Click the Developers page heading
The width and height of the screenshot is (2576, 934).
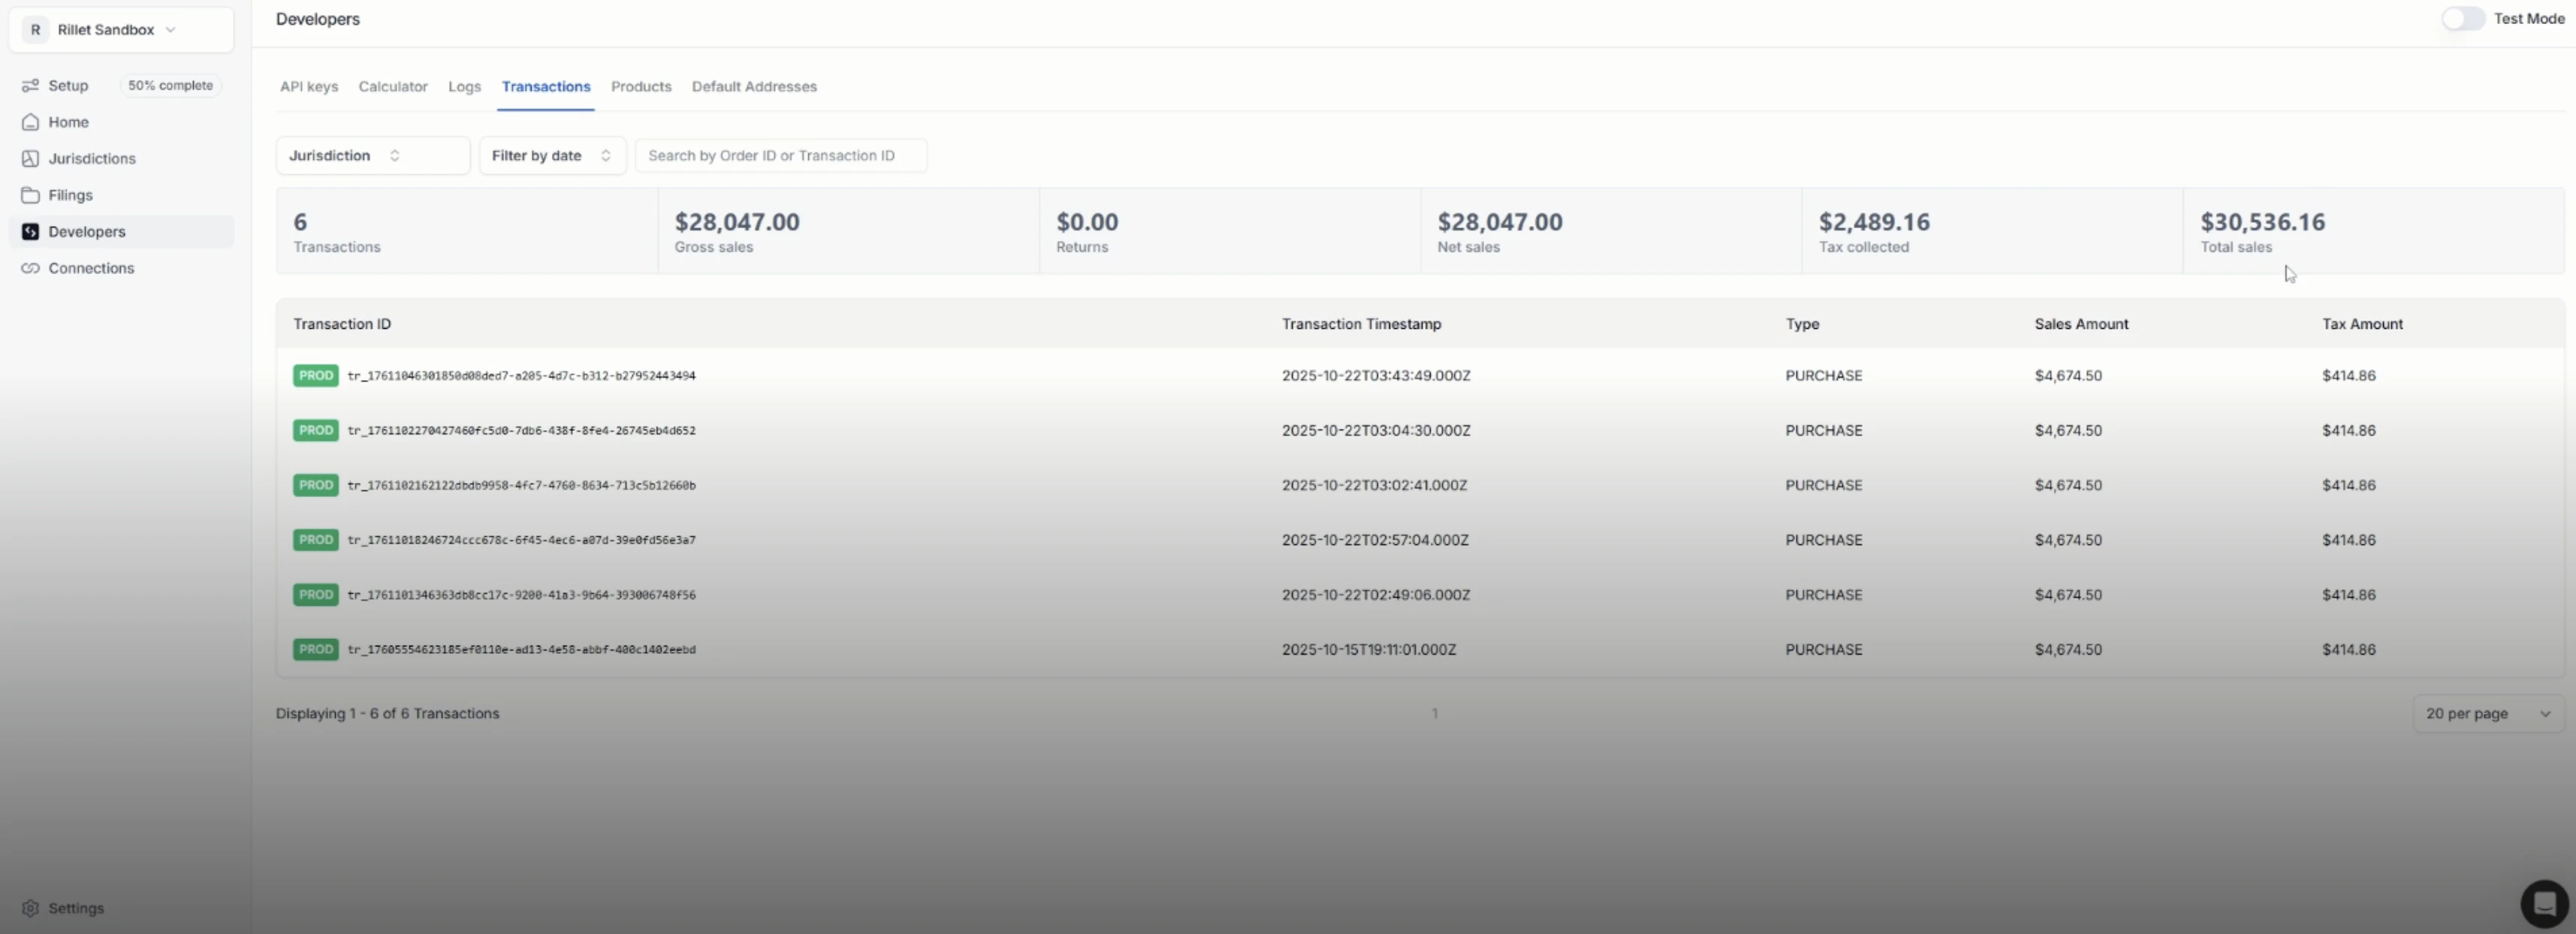pos(318,19)
